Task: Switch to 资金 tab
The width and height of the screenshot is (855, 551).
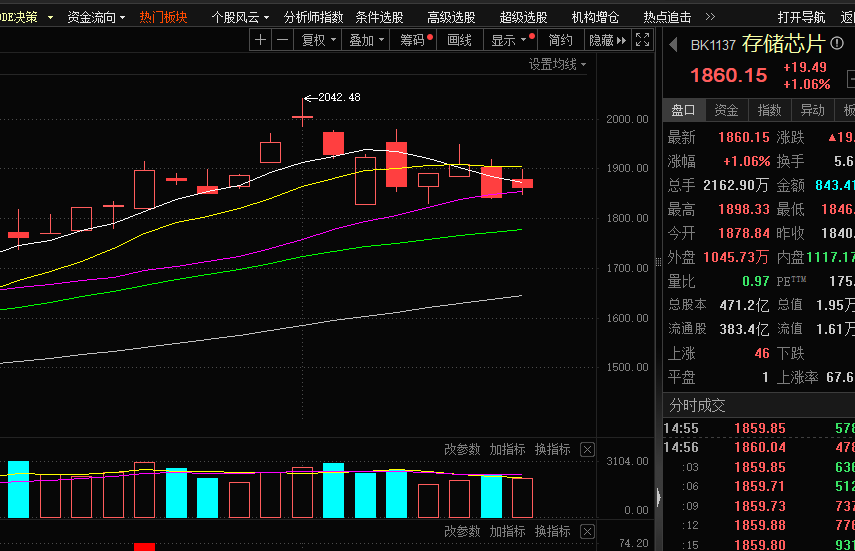Action: 726,110
